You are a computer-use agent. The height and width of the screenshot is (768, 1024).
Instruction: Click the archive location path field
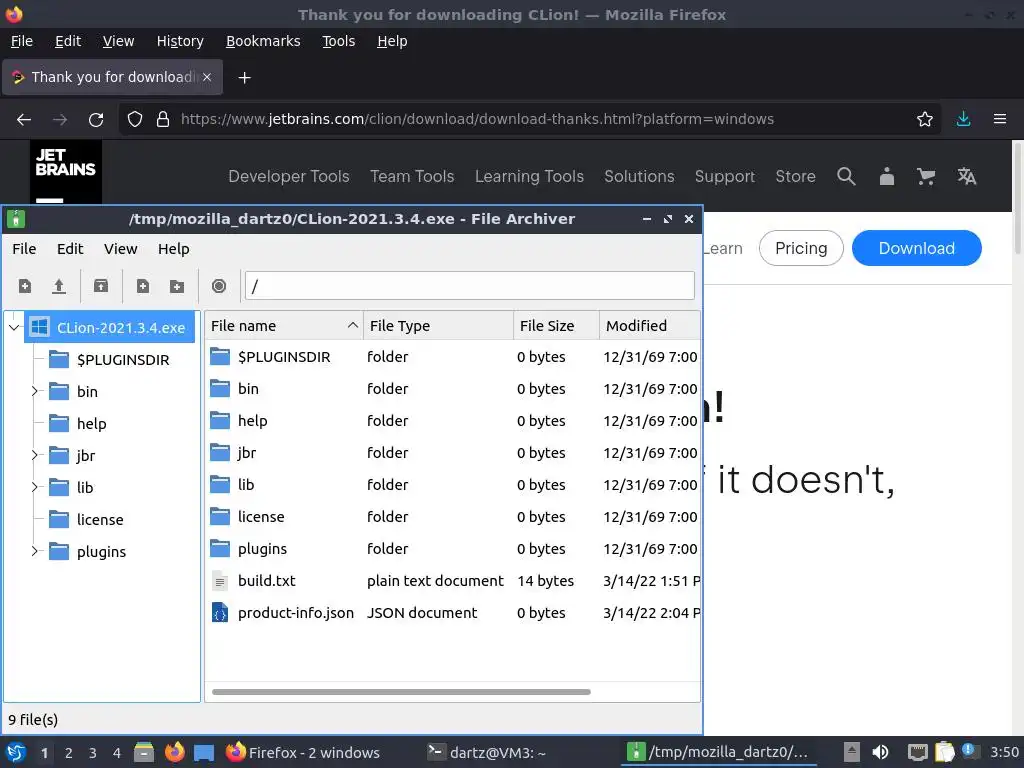(x=470, y=286)
